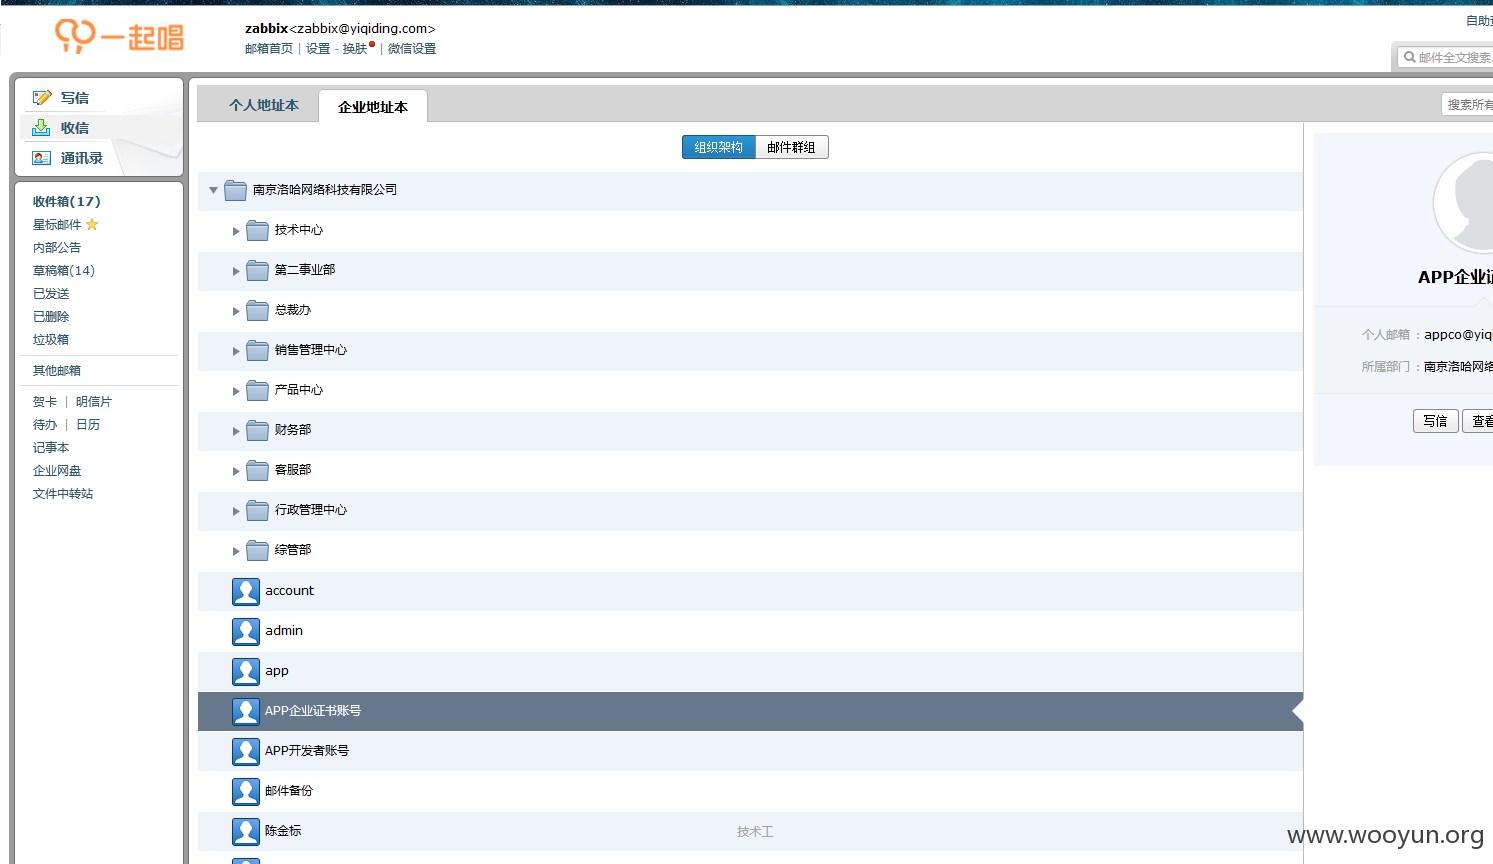Click the 微信设置 link
1493x864 pixels.
412,48
